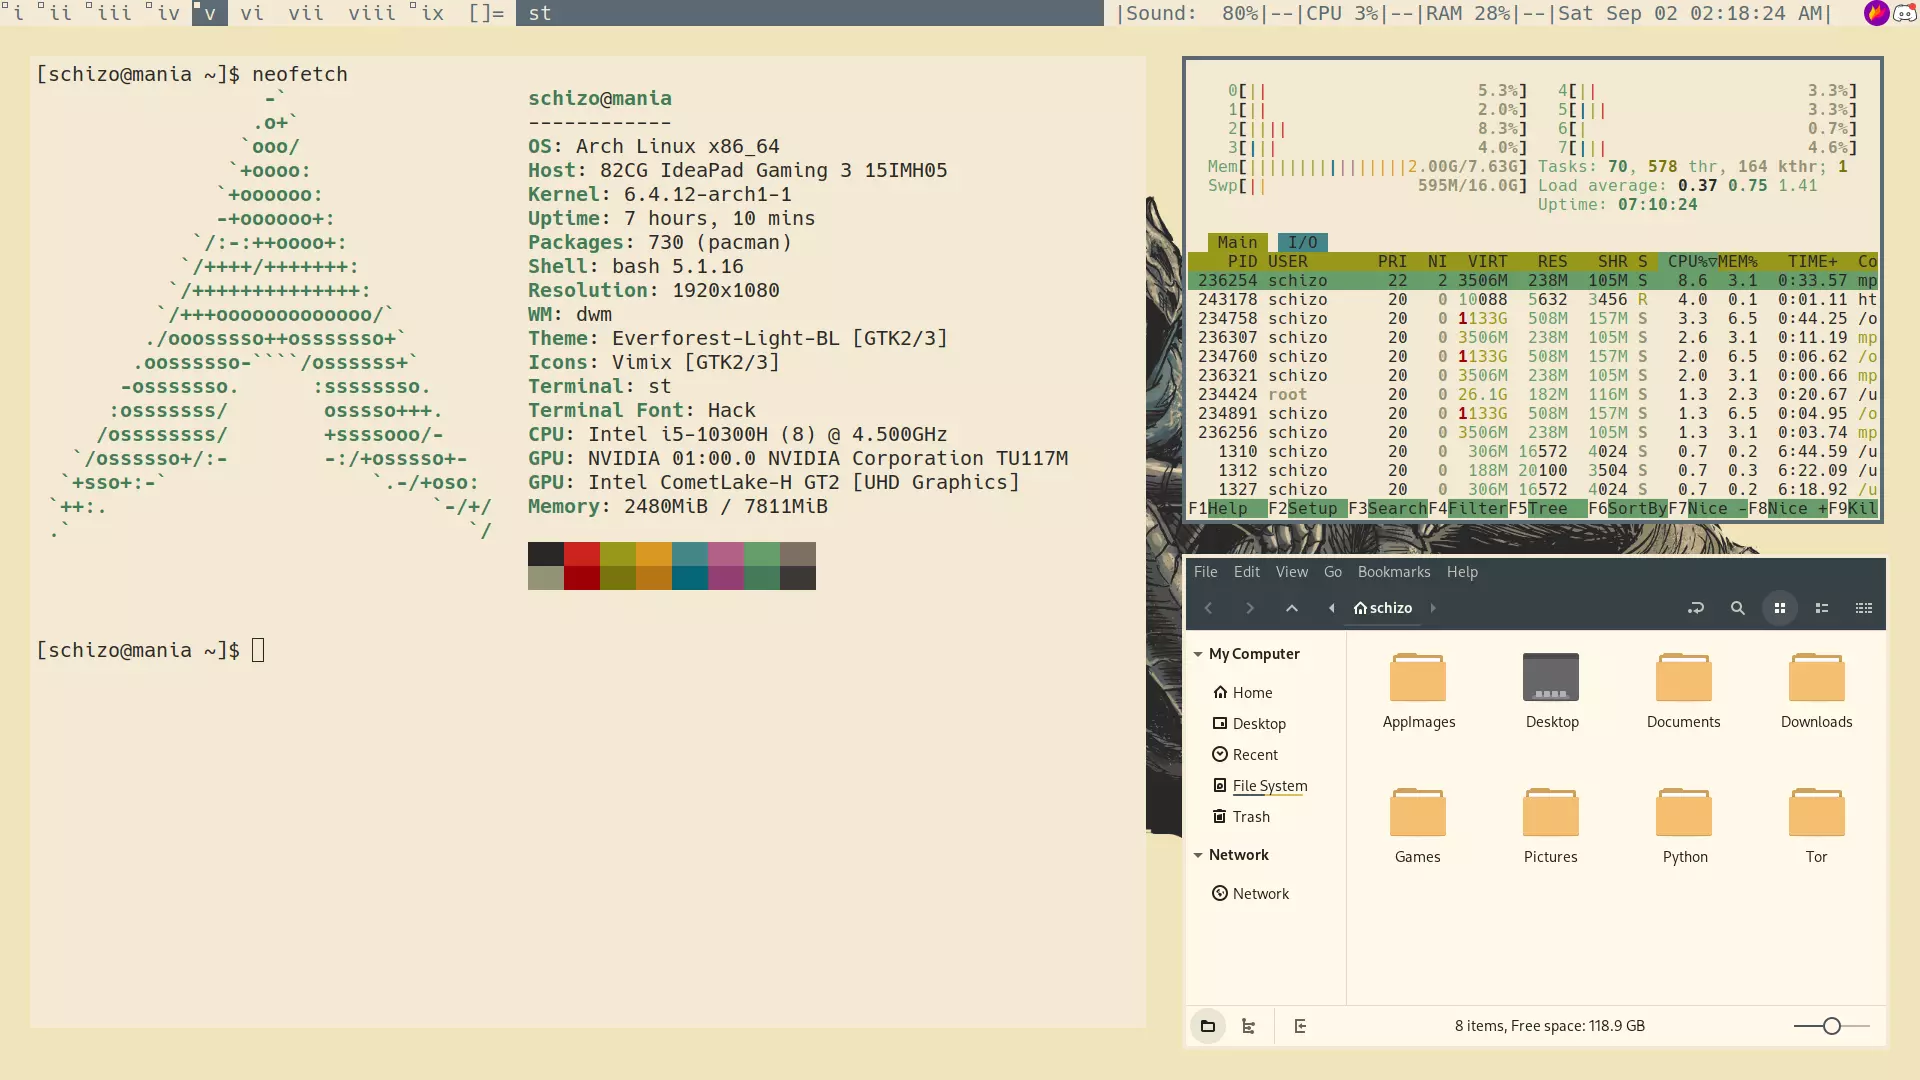Switch to dwm tag iii

click(x=114, y=13)
